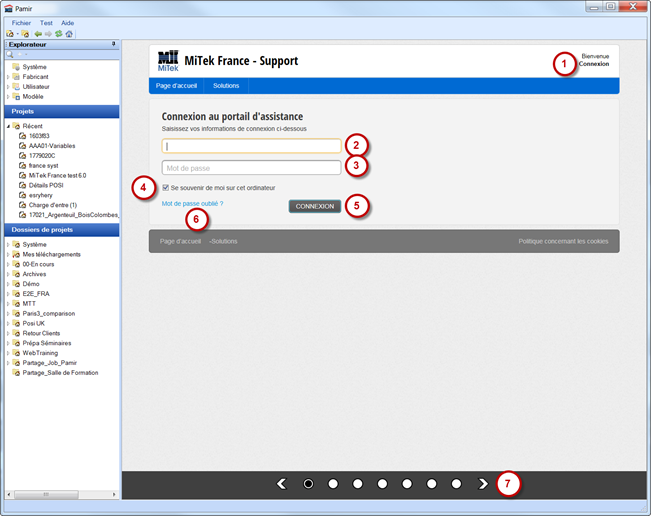Viewport: 651px width, 516px height.
Task: Select Charge d'entre (1) project
Action: coord(53,205)
